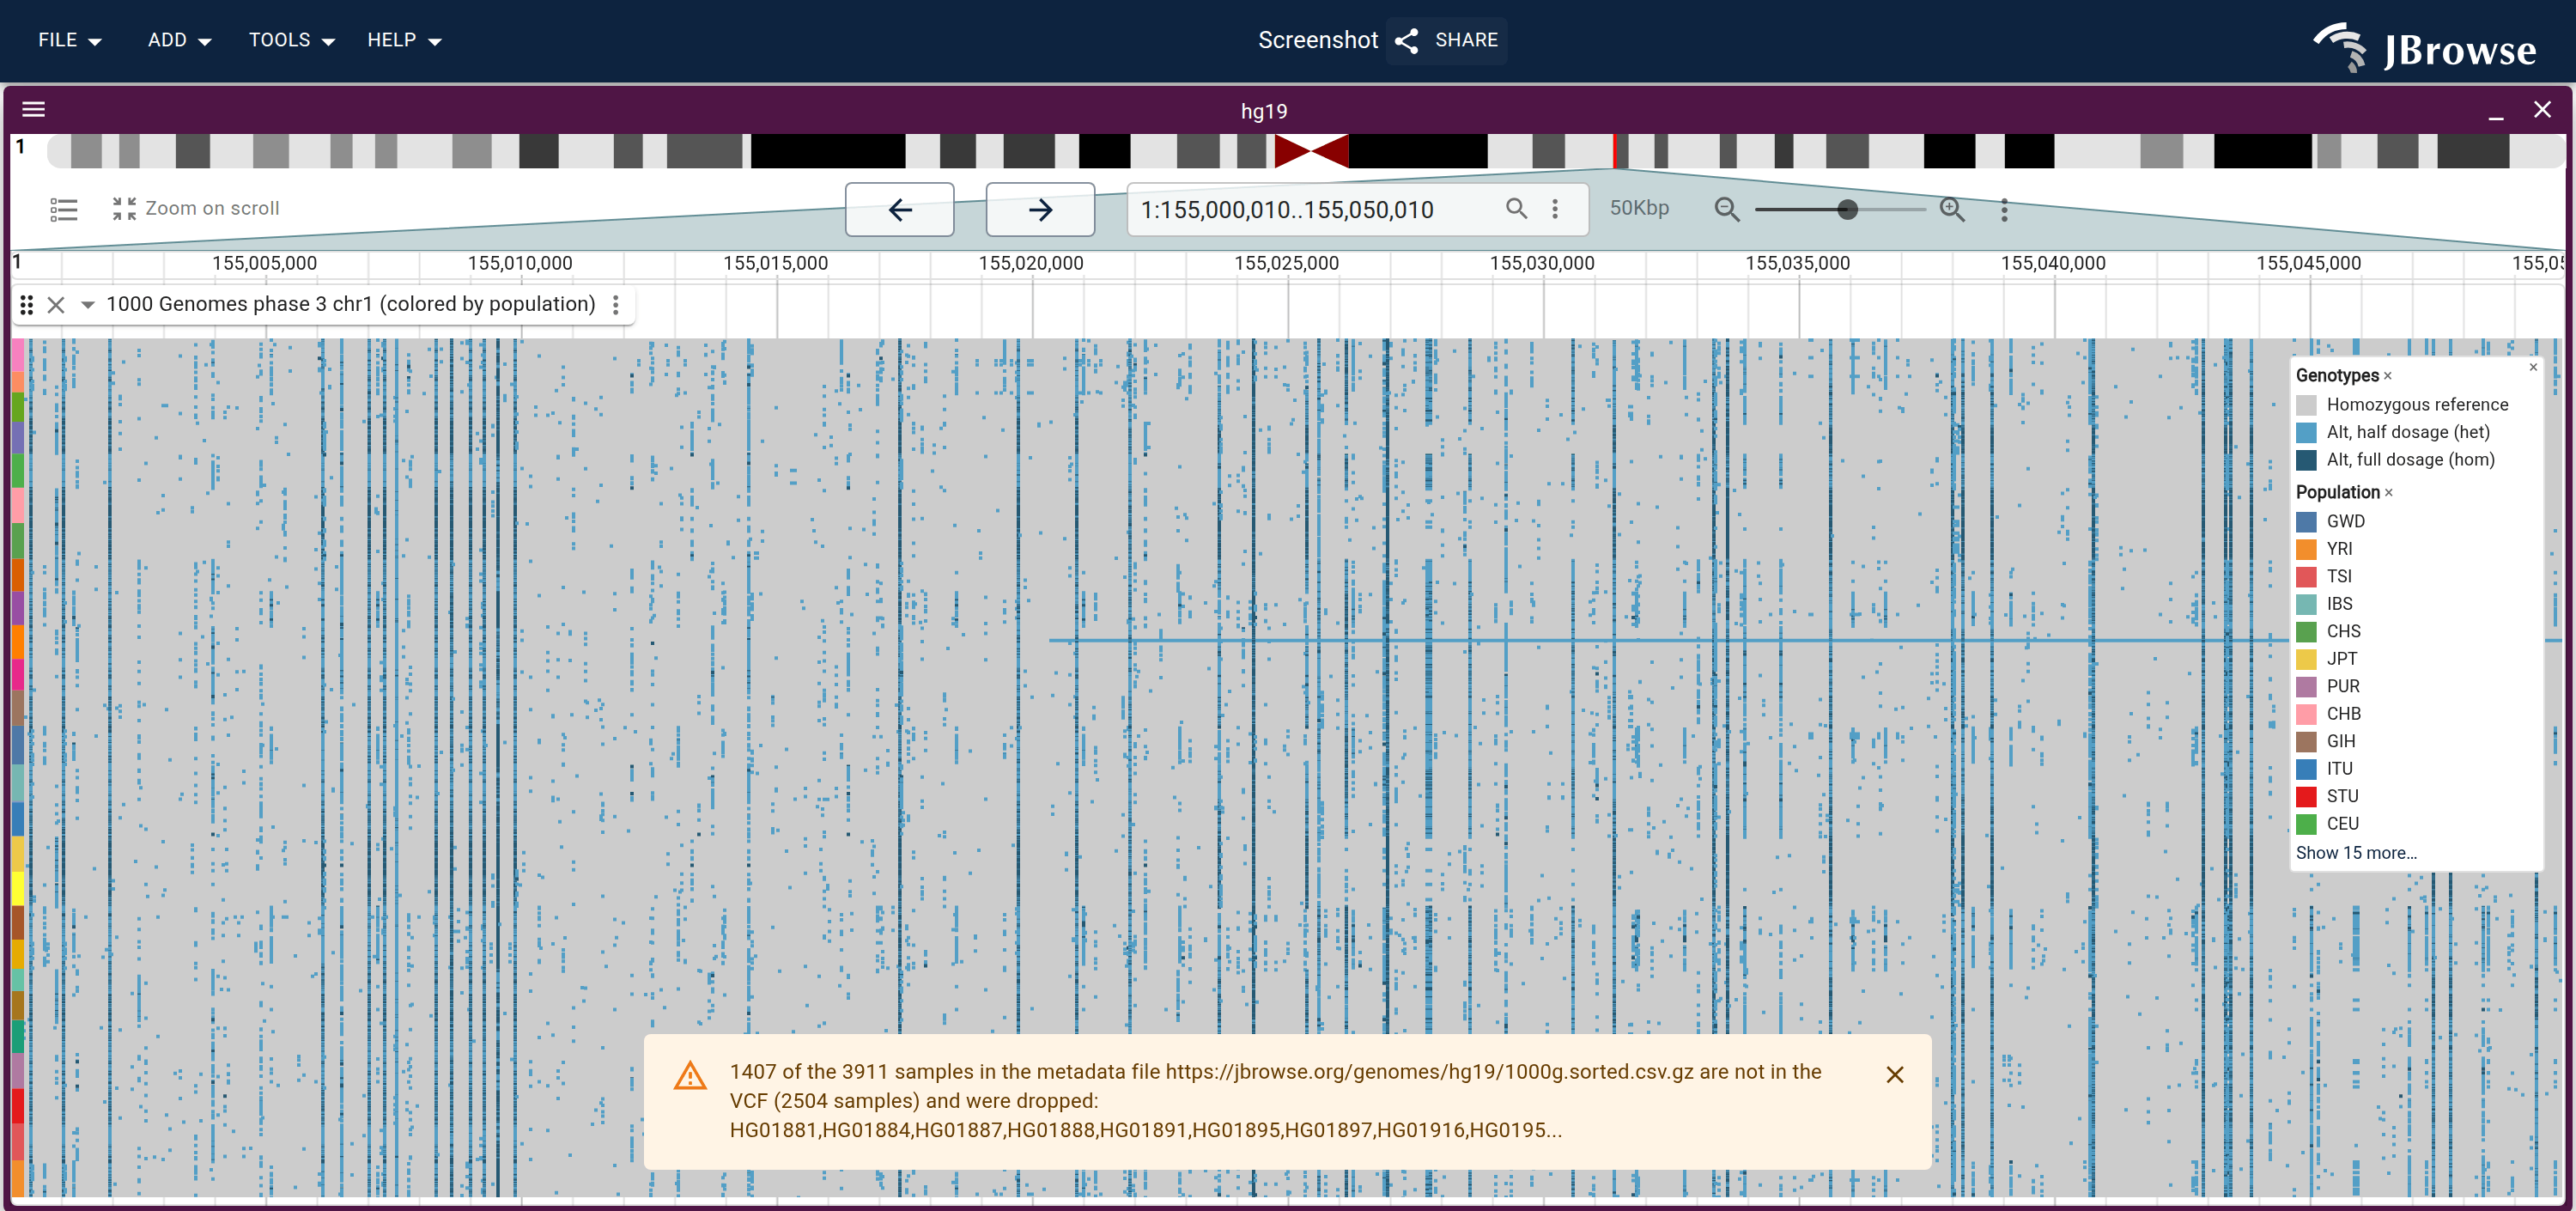Screen dimensions: 2576x1211
Task: Click the YRI population swatch
Action: pyautogui.click(x=2307, y=549)
